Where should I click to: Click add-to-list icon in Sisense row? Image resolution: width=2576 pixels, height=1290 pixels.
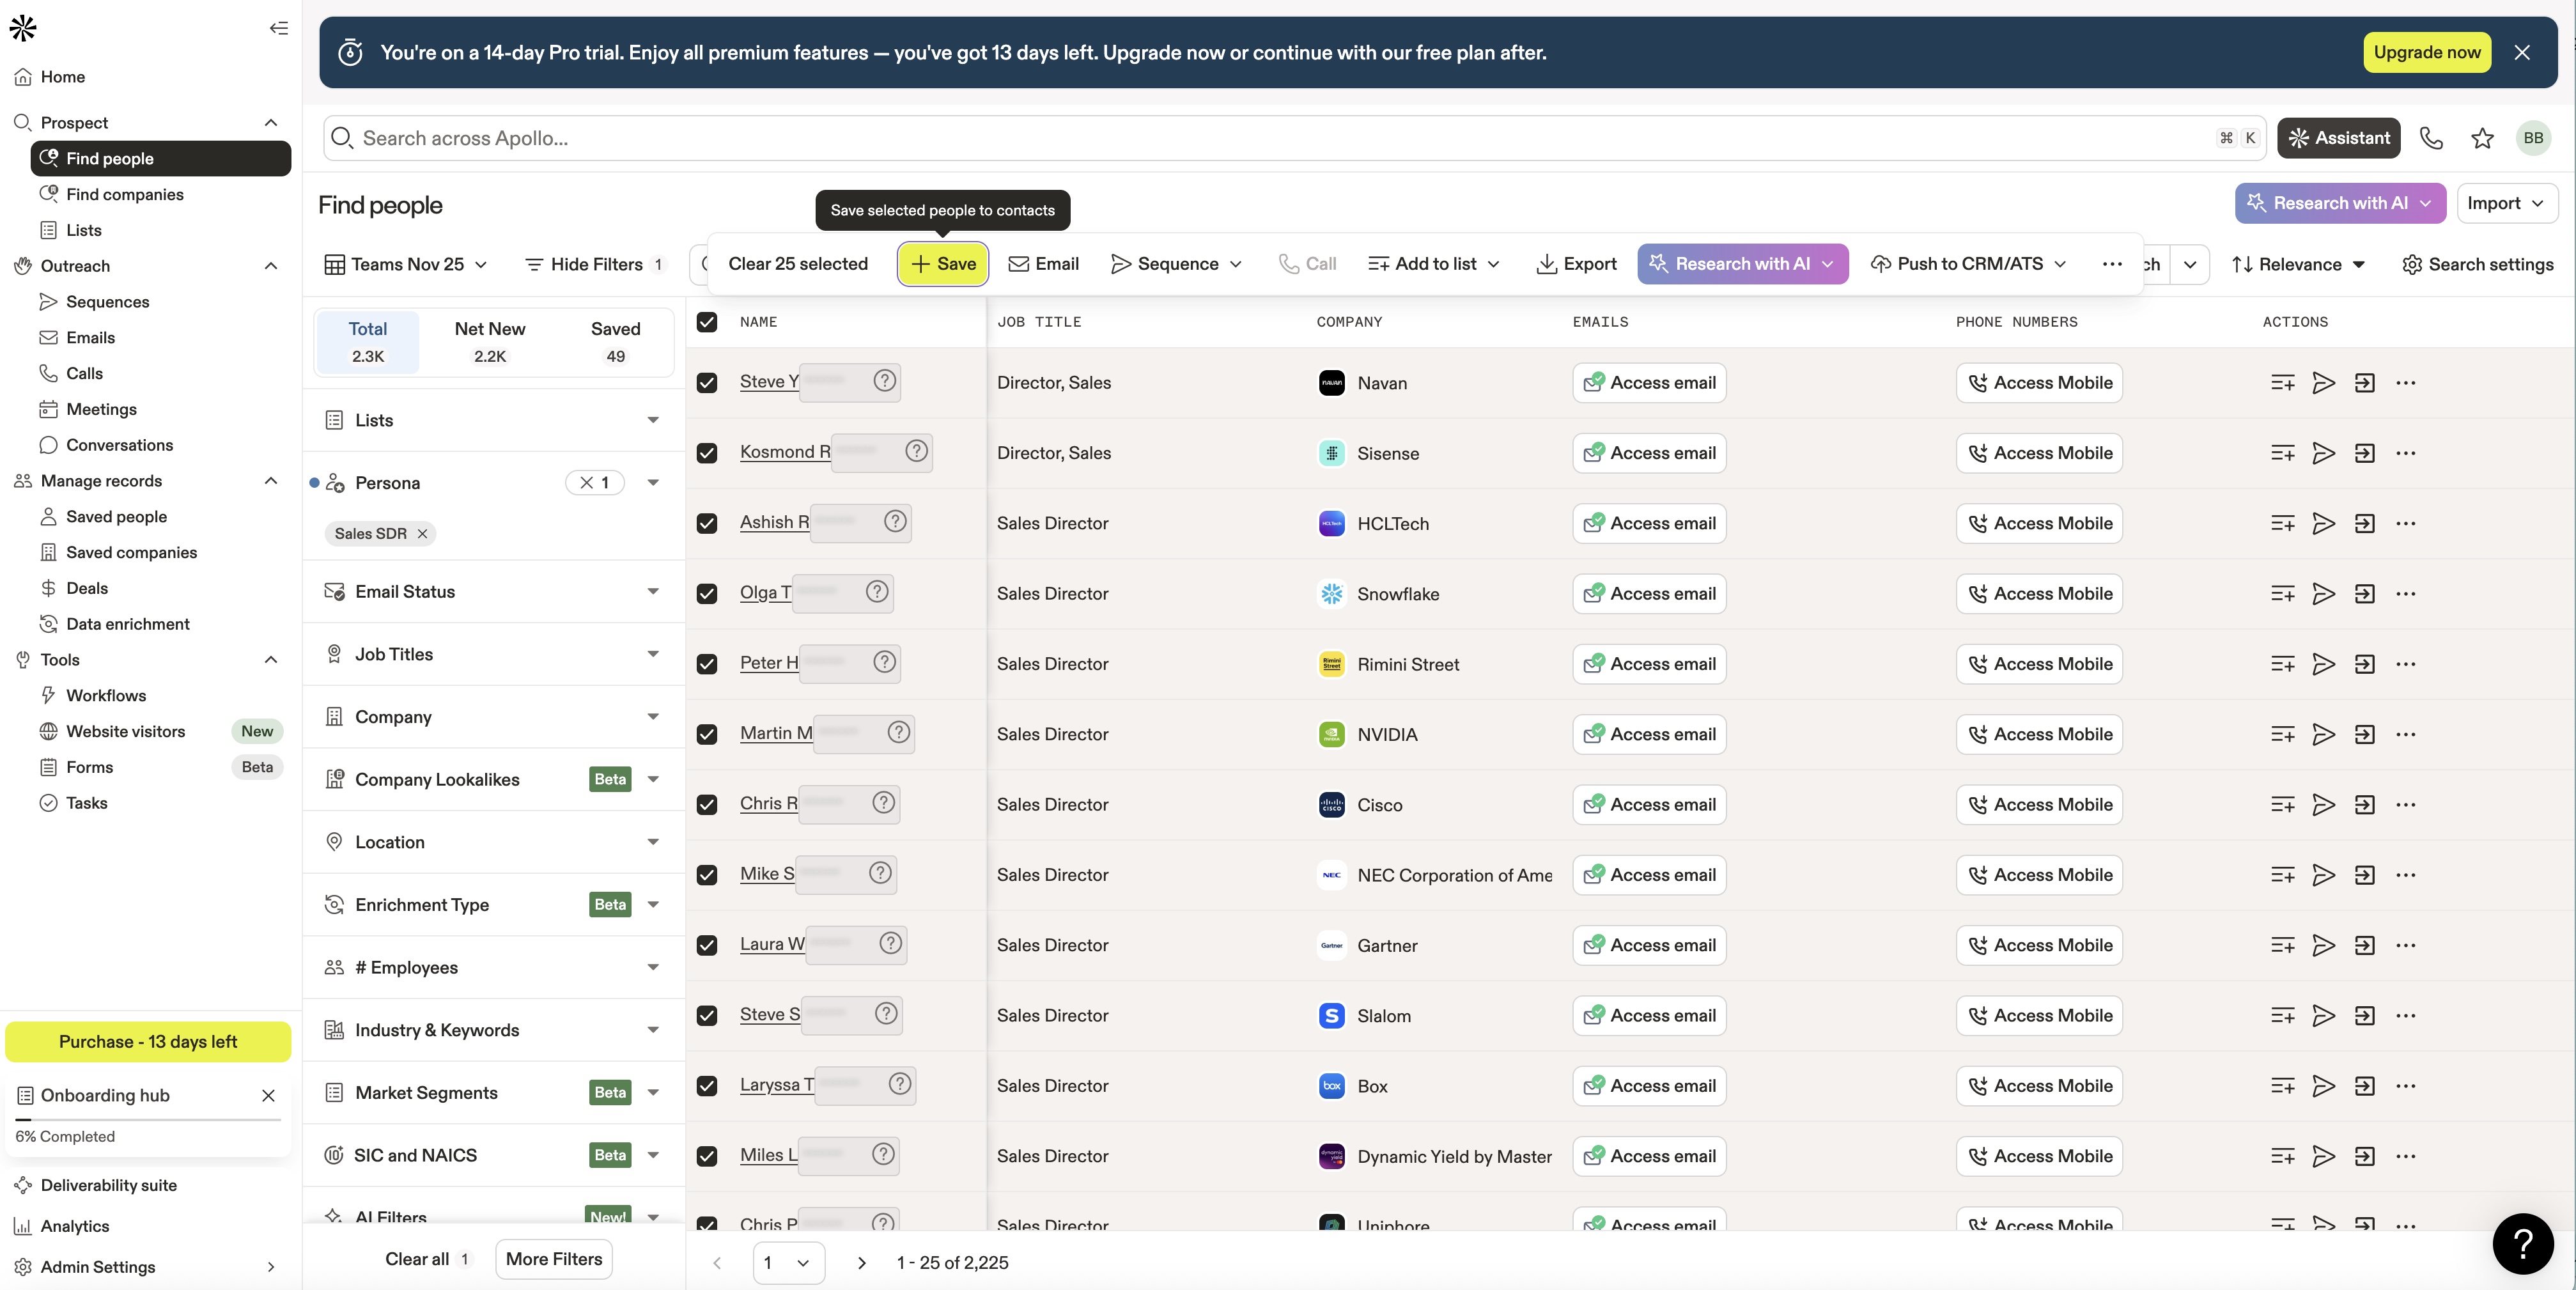point(2282,453)
